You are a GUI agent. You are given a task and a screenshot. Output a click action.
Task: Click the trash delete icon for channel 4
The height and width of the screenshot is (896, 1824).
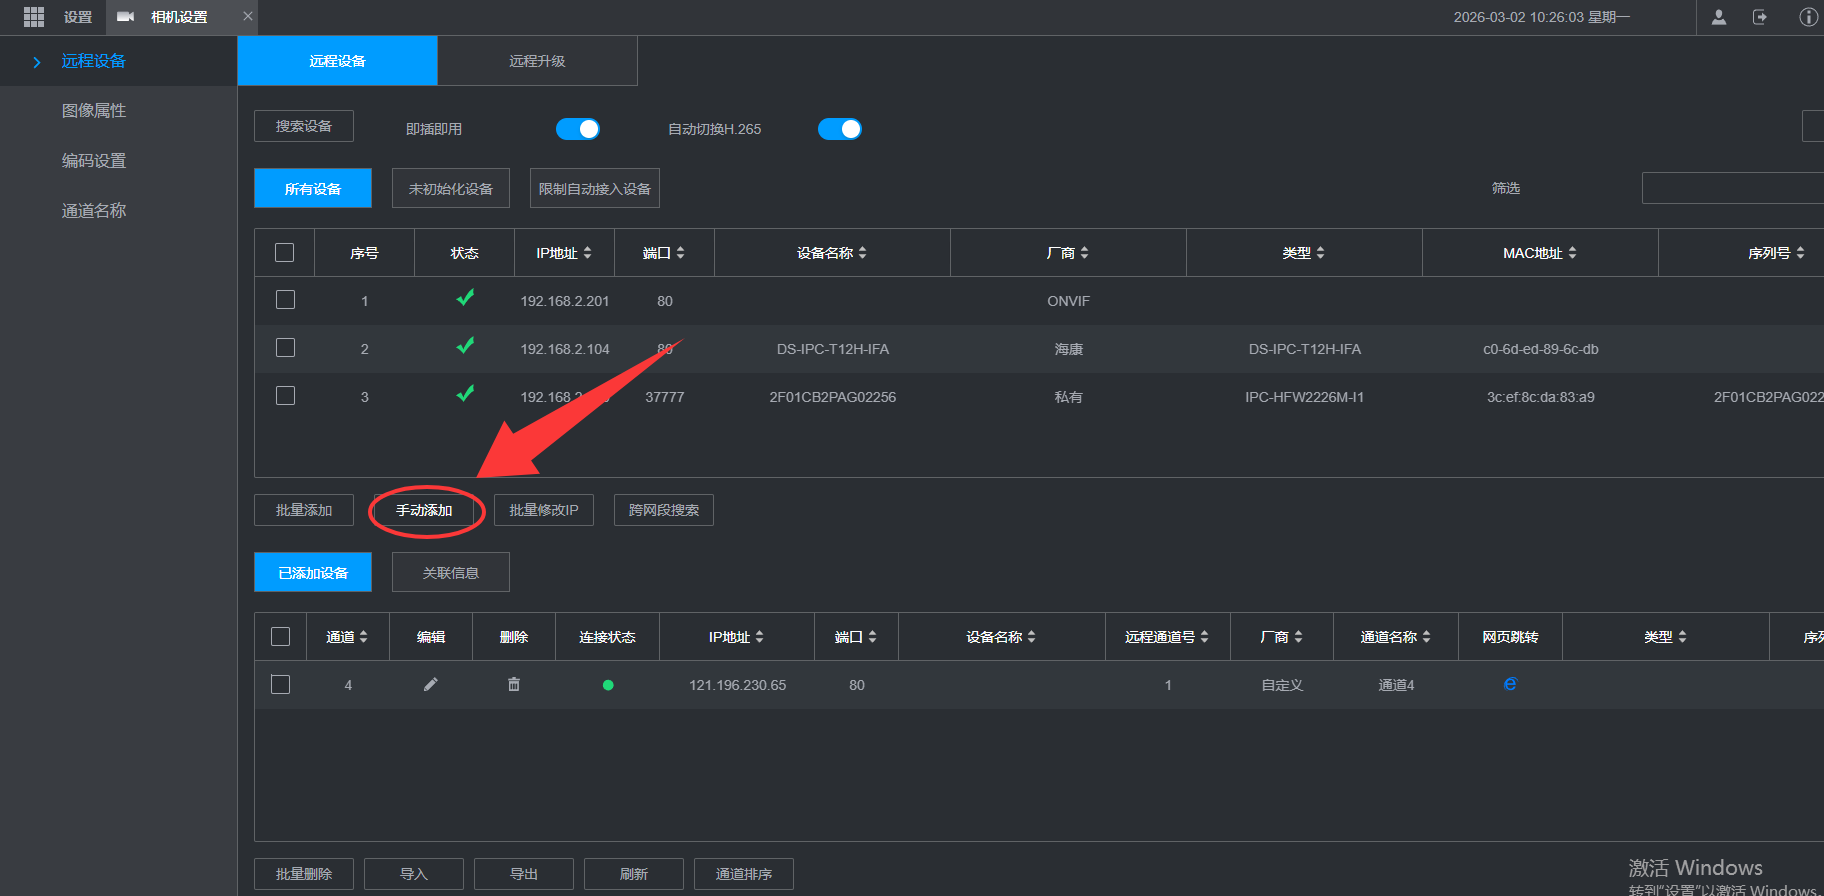click(514, 685)
